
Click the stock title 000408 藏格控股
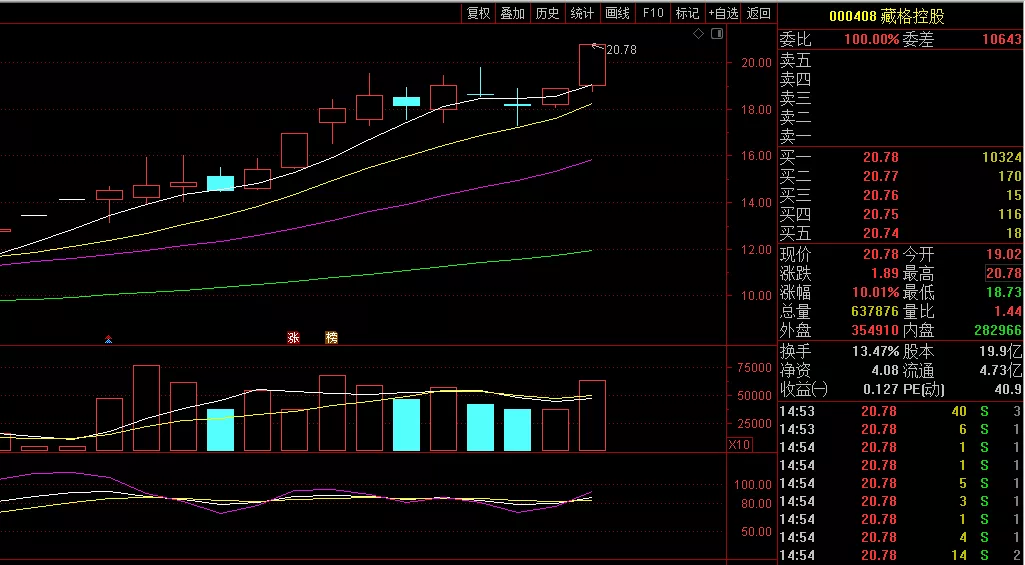pos(886,17)
